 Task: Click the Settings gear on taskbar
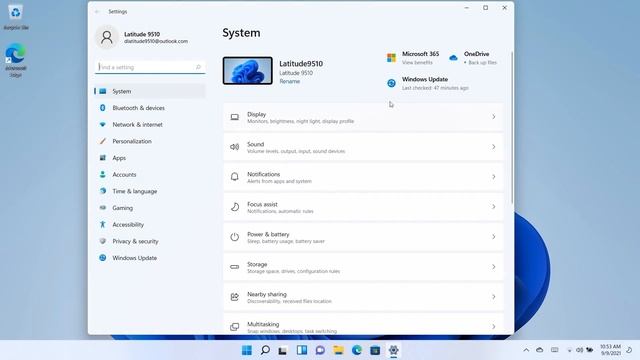393,350
